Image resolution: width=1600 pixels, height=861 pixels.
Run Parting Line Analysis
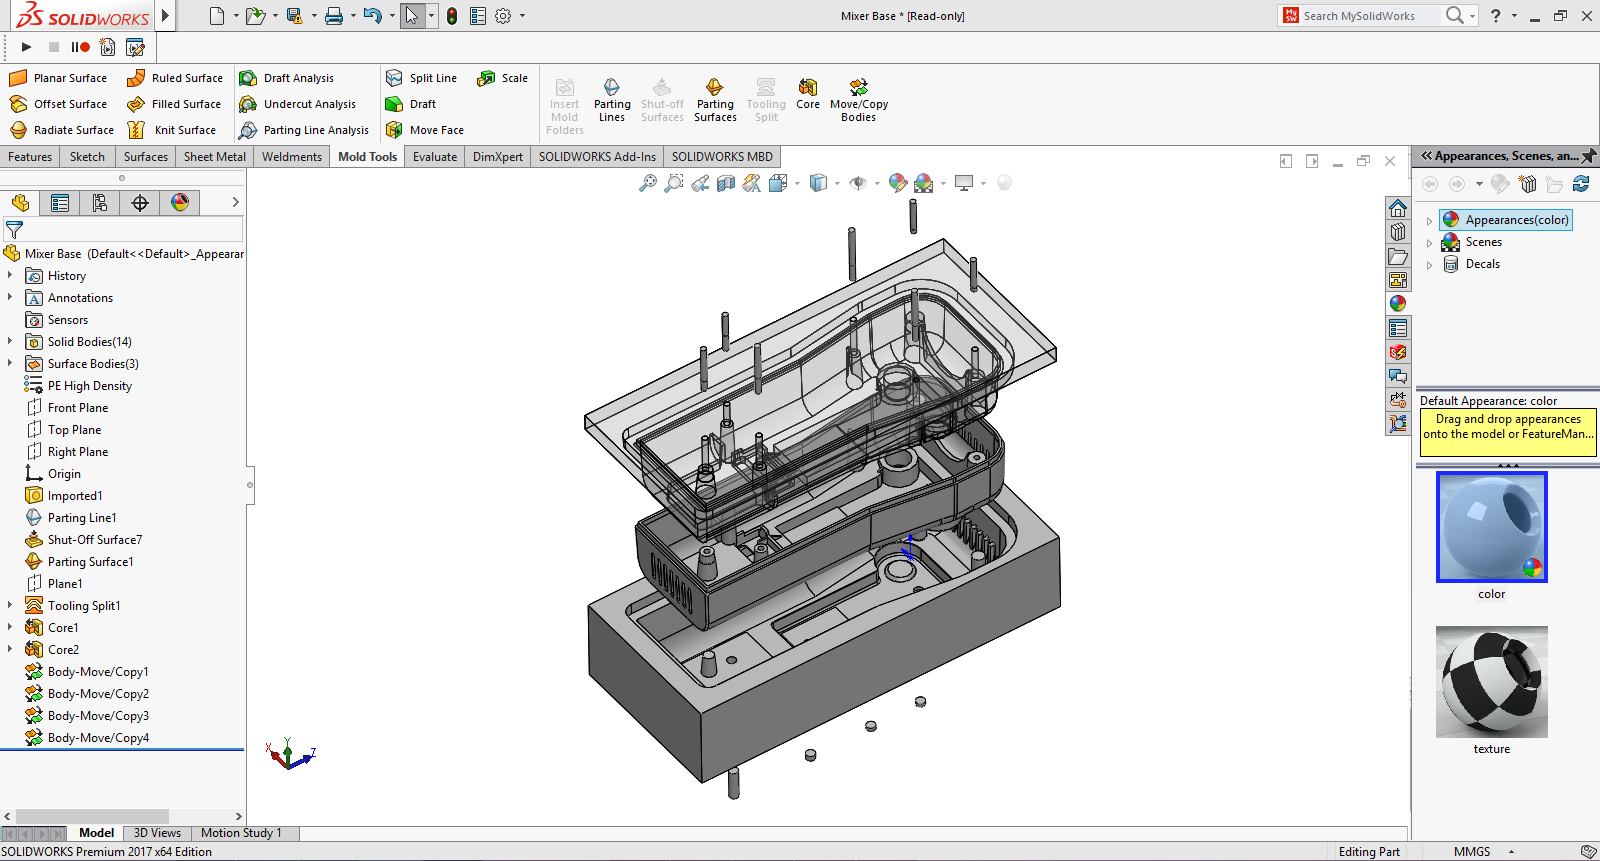(x=304, y=130)
